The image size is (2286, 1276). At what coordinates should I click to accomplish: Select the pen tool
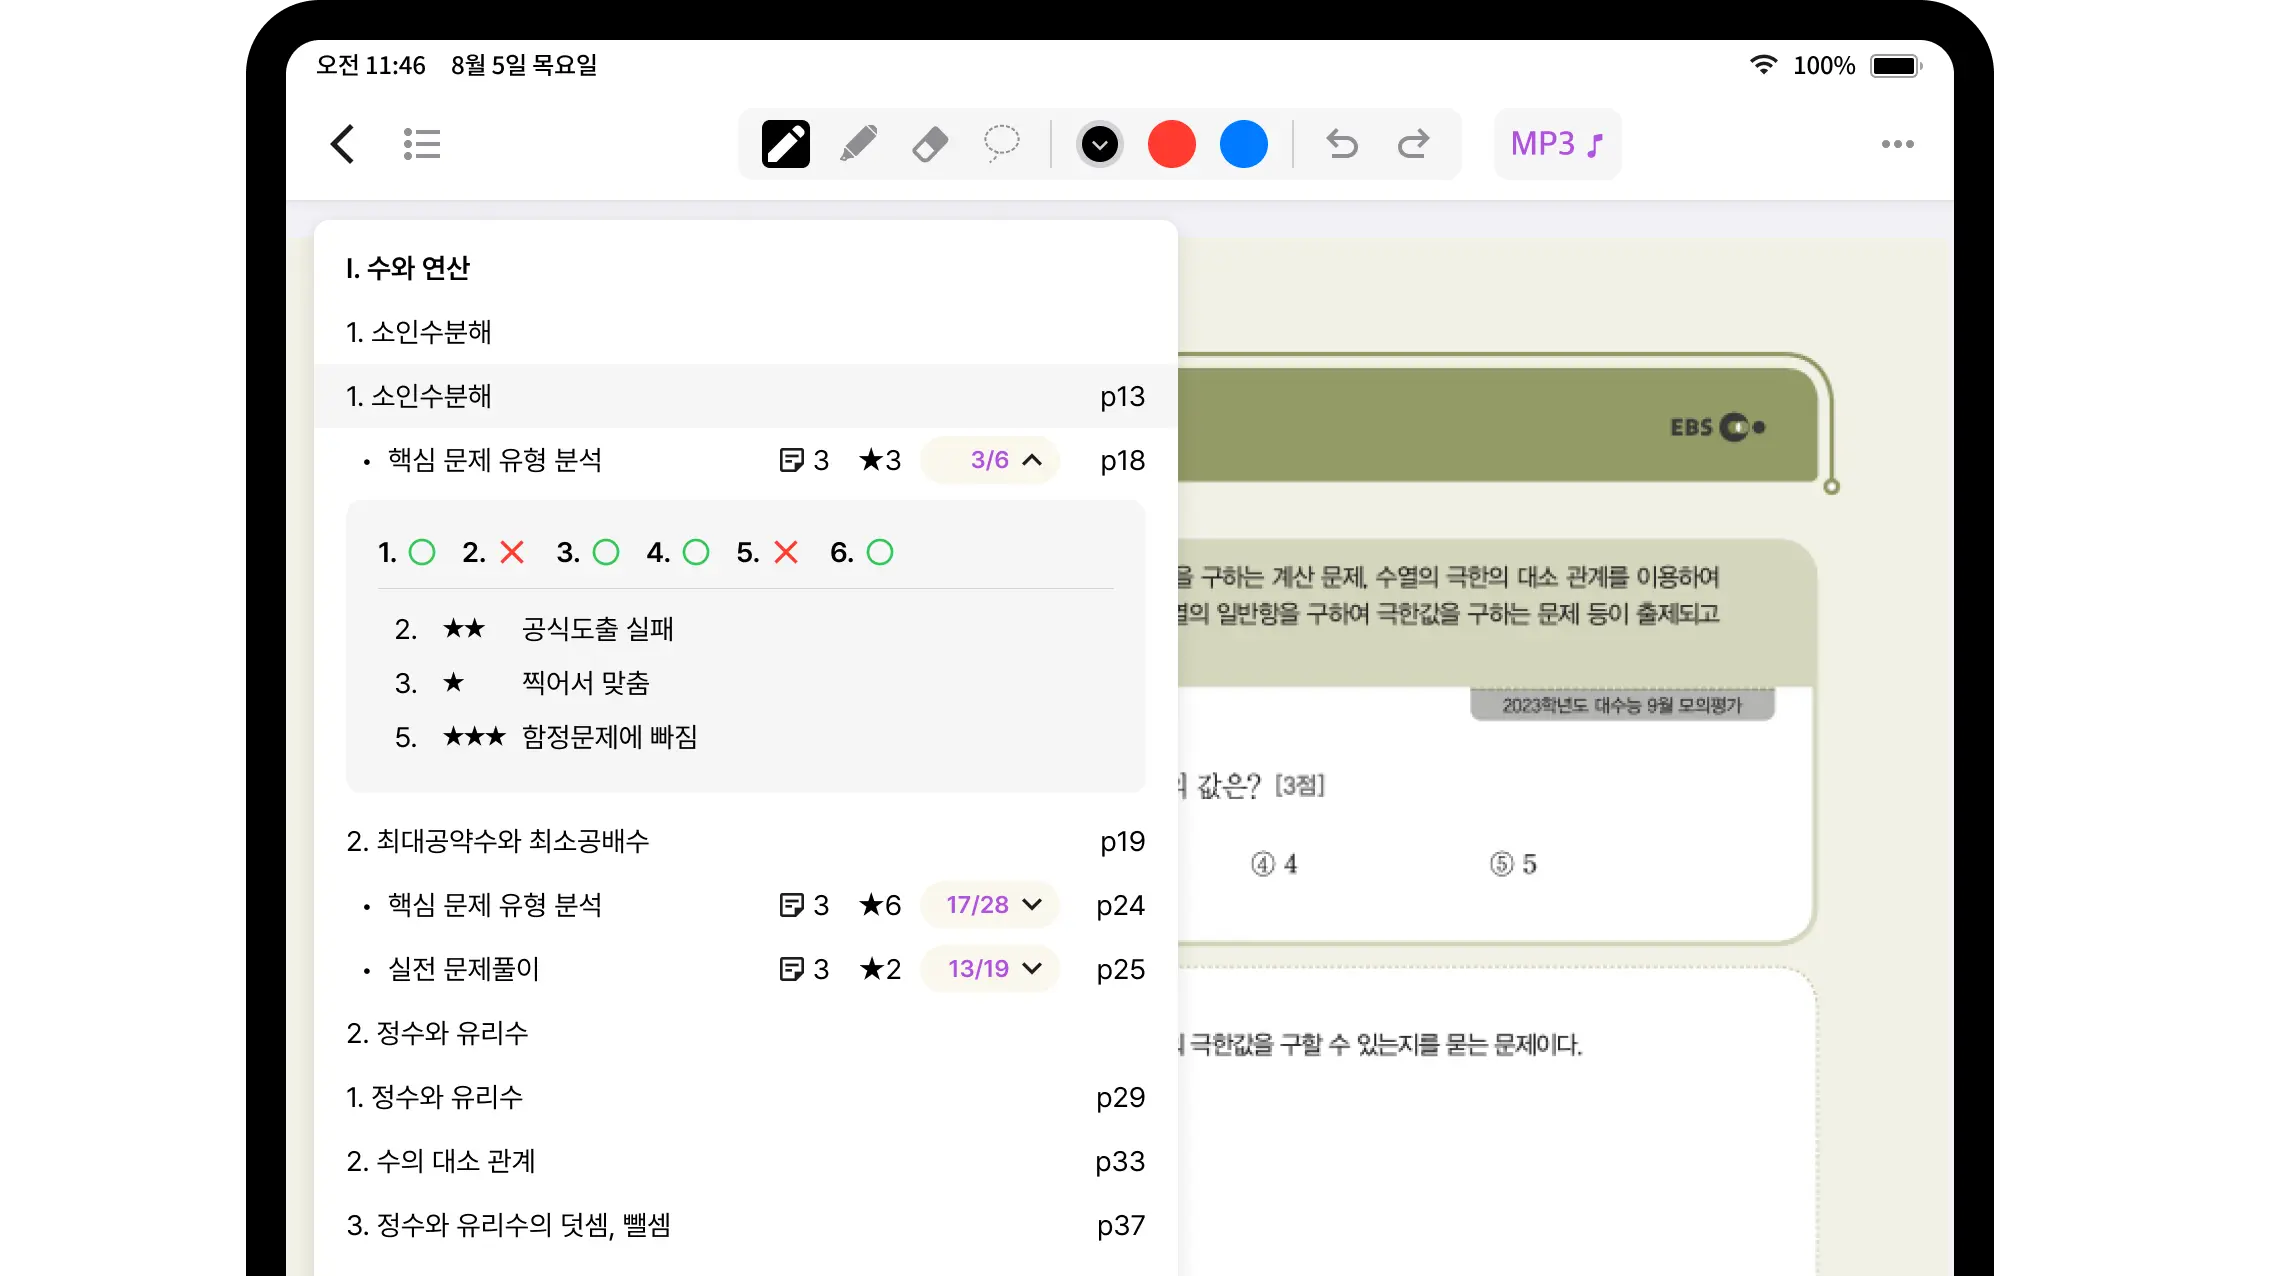(786, 144)
